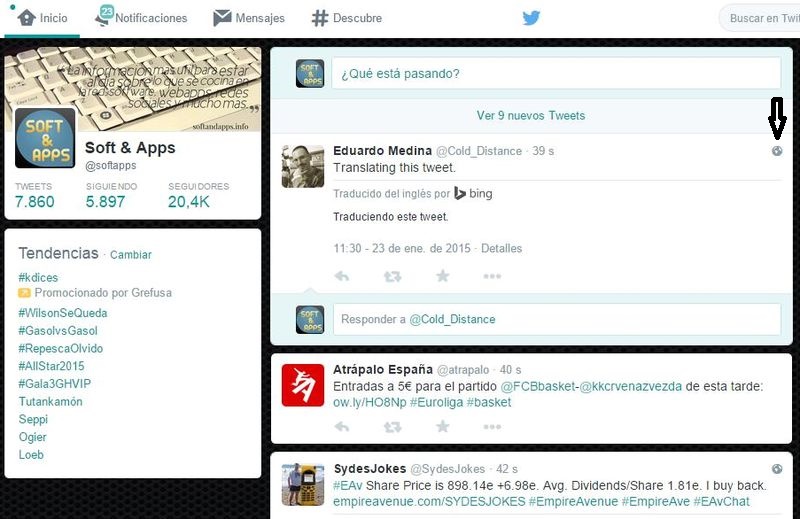Open Eduardo Medina's name link
This screenshot has width=800, height=519.
(382, 151)
